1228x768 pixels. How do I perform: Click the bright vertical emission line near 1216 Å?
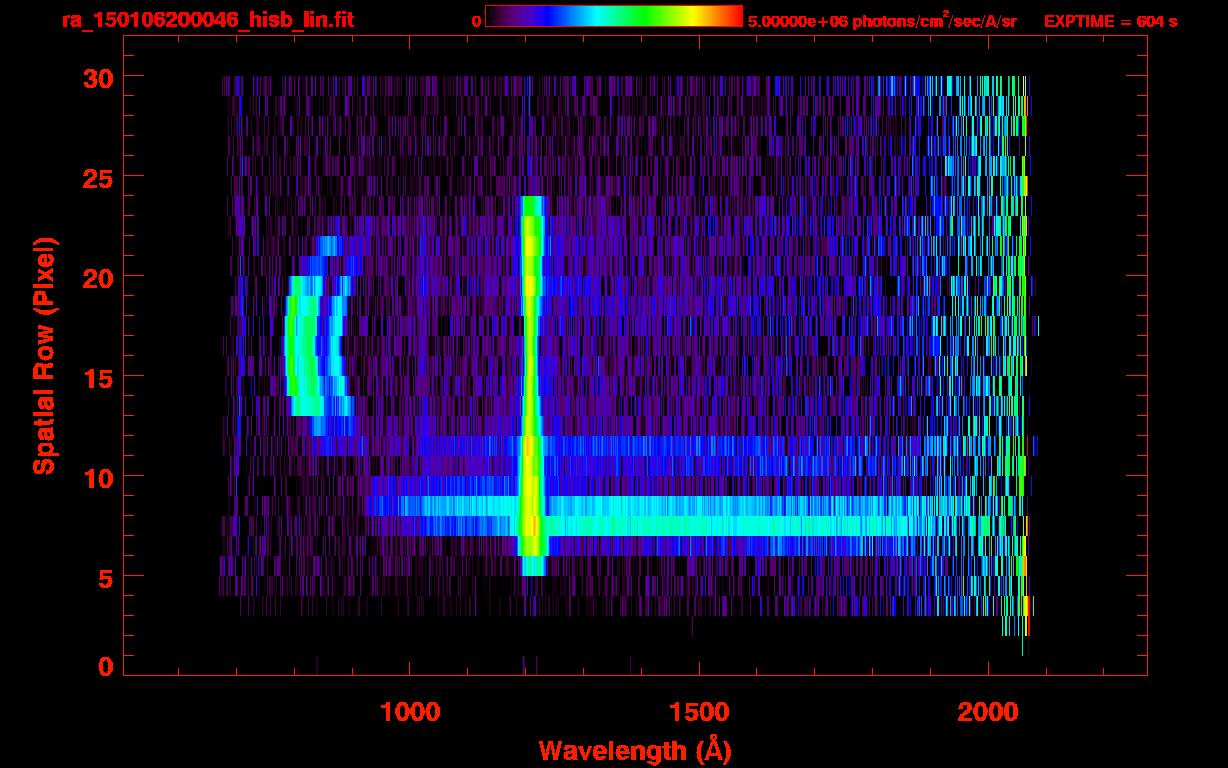pyautogui.click(x=532, y=385)
